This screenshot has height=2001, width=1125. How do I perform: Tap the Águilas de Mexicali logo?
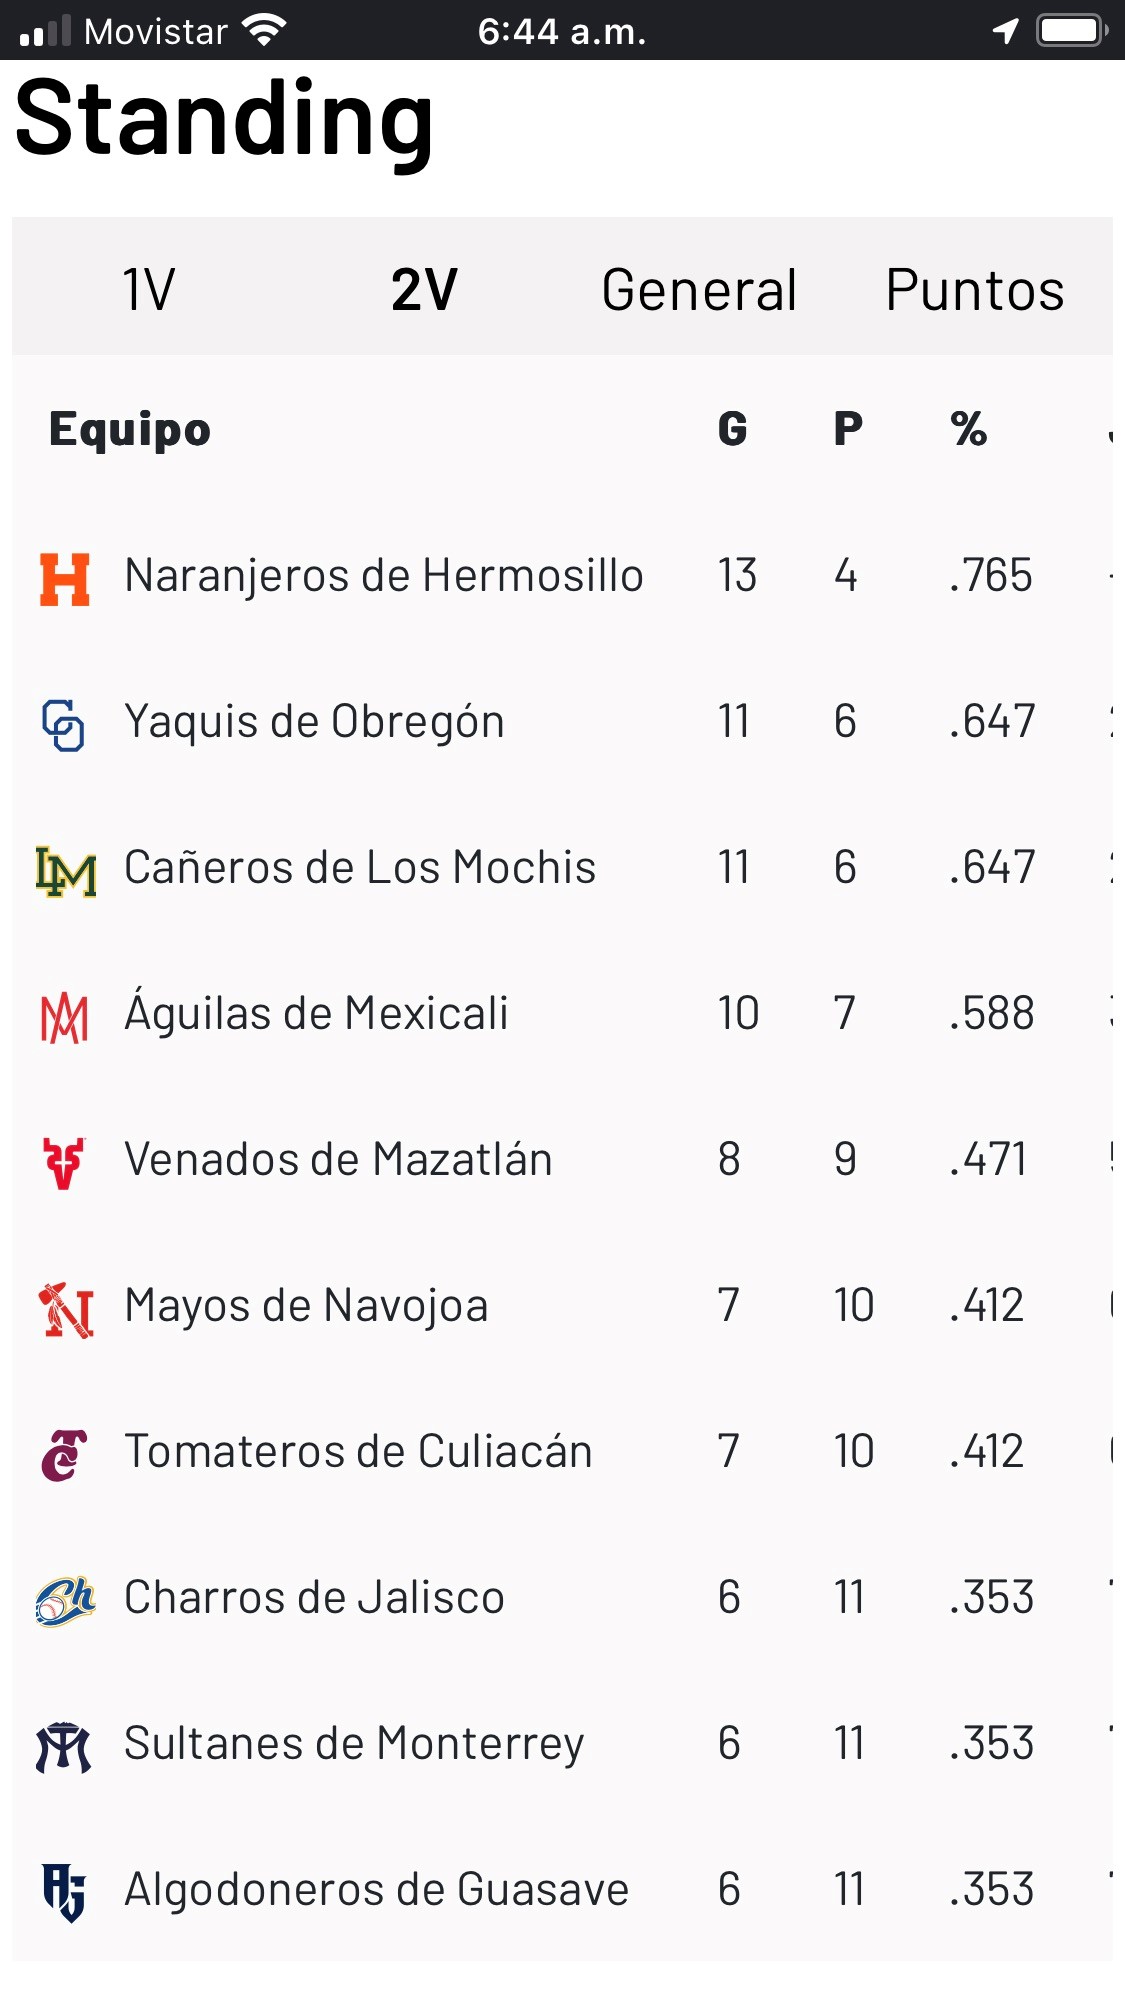[65, 1018]
